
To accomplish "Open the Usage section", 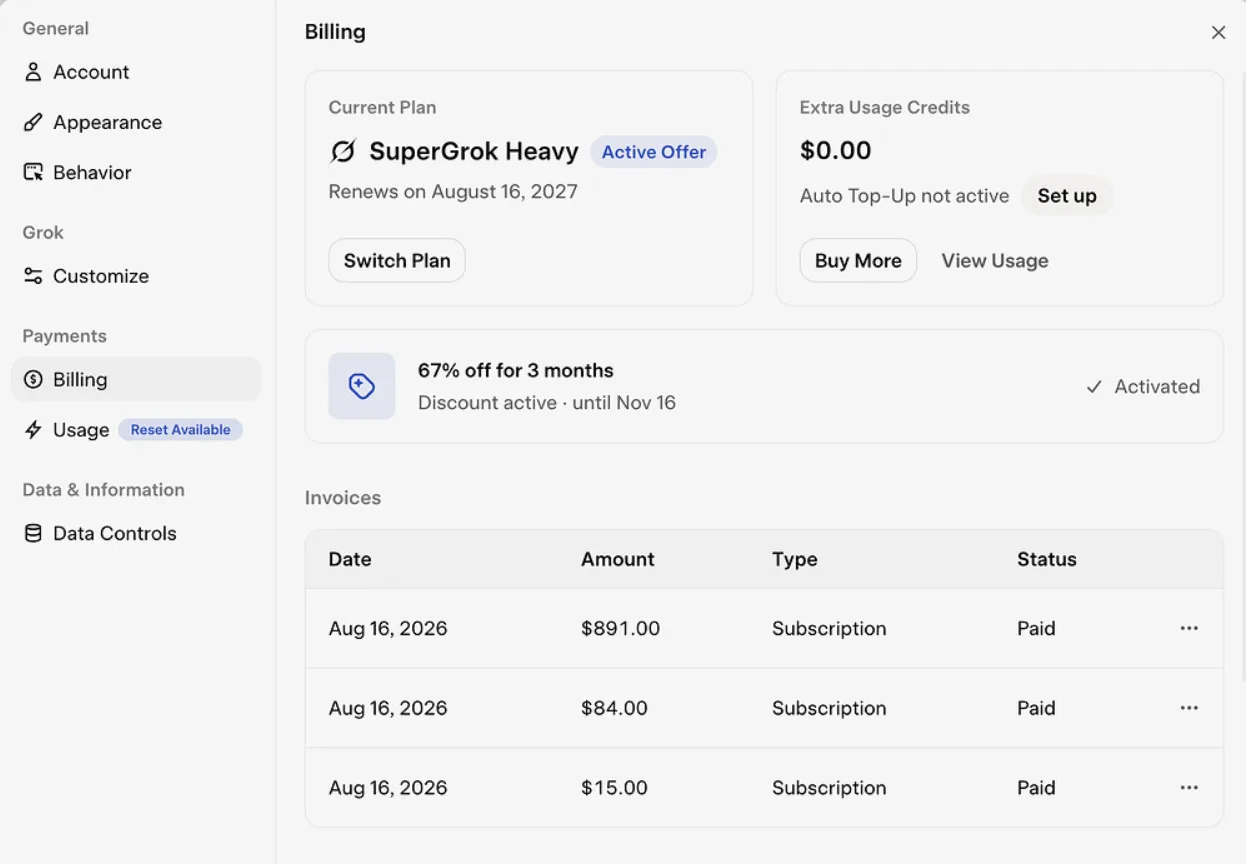I will pos(136,430).
